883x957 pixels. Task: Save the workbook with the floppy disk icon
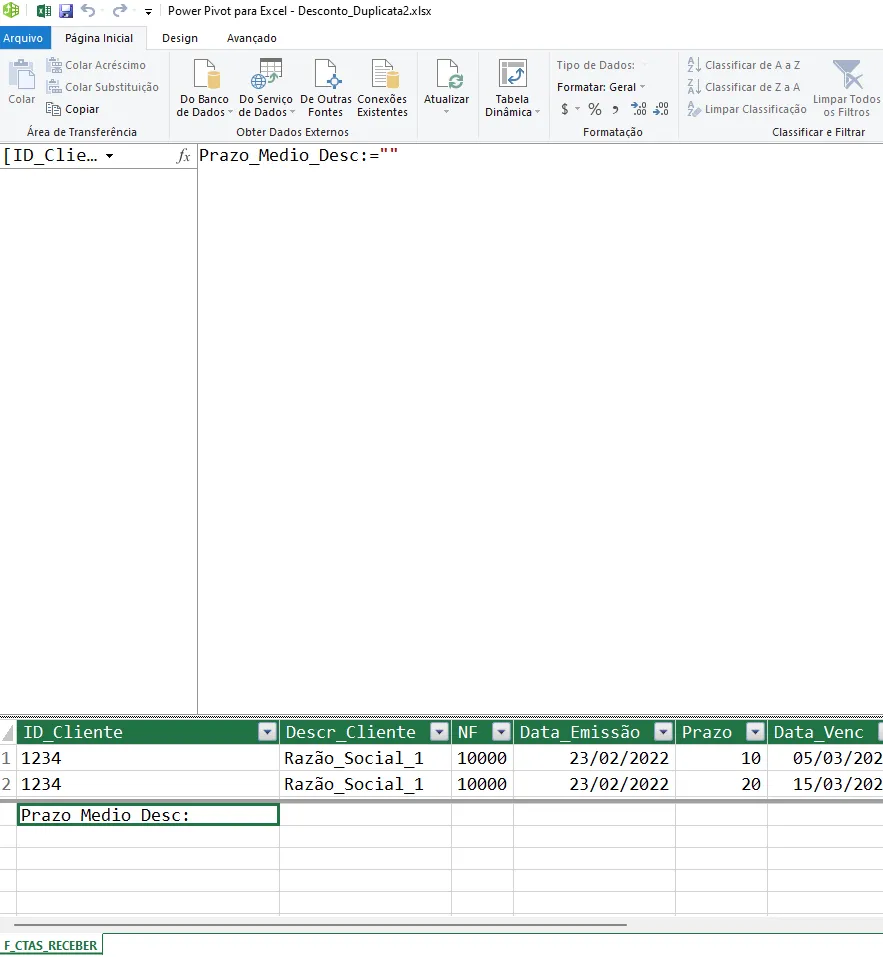[66, 11]
